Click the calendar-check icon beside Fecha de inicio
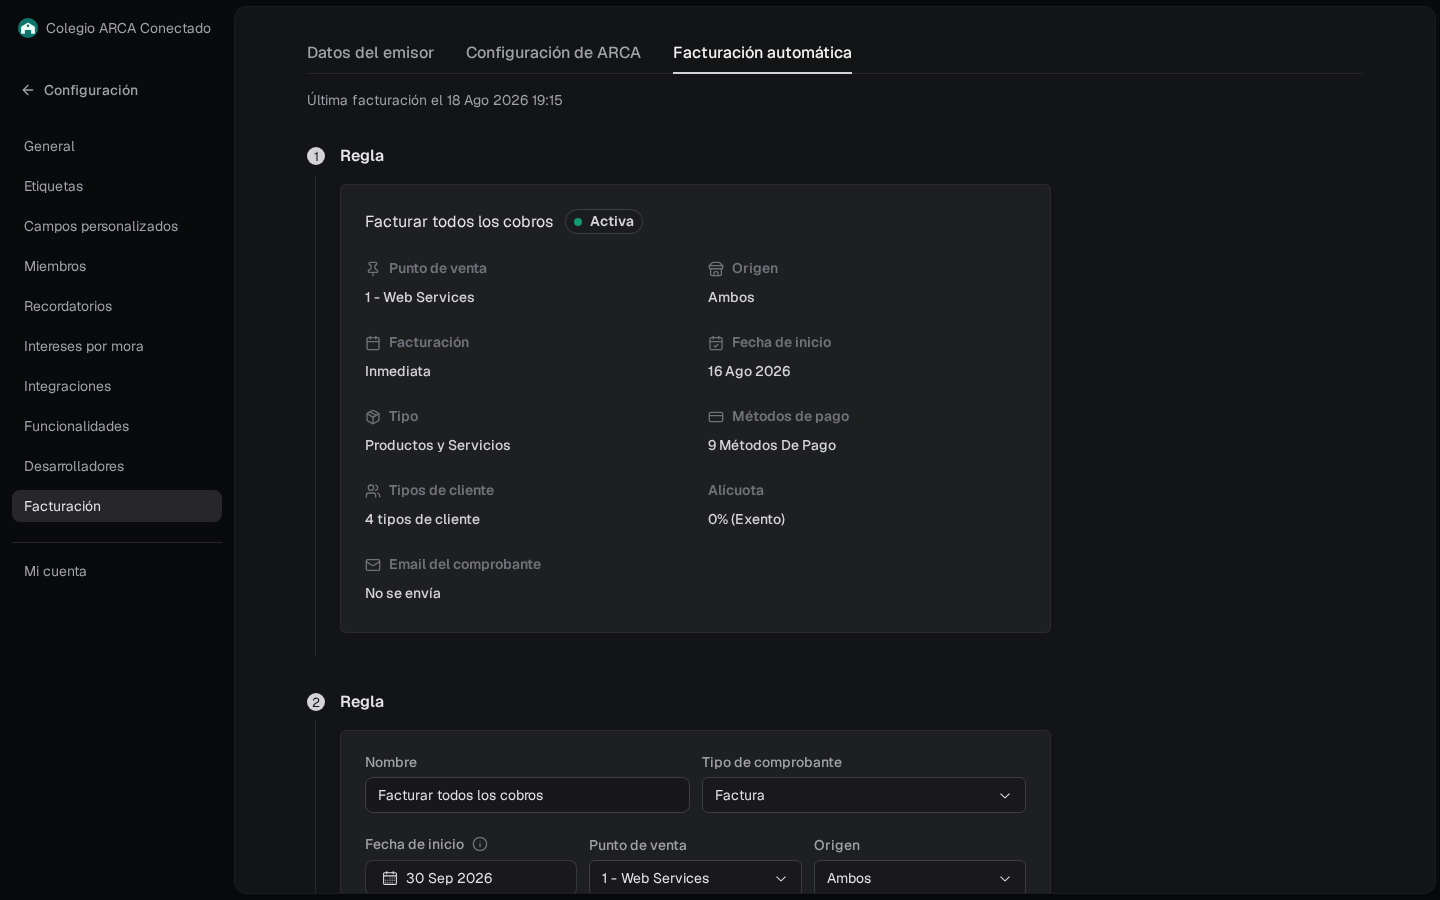Image resolution: width=1440 pixels, height=900 pixels. click(x=716, y=343)
